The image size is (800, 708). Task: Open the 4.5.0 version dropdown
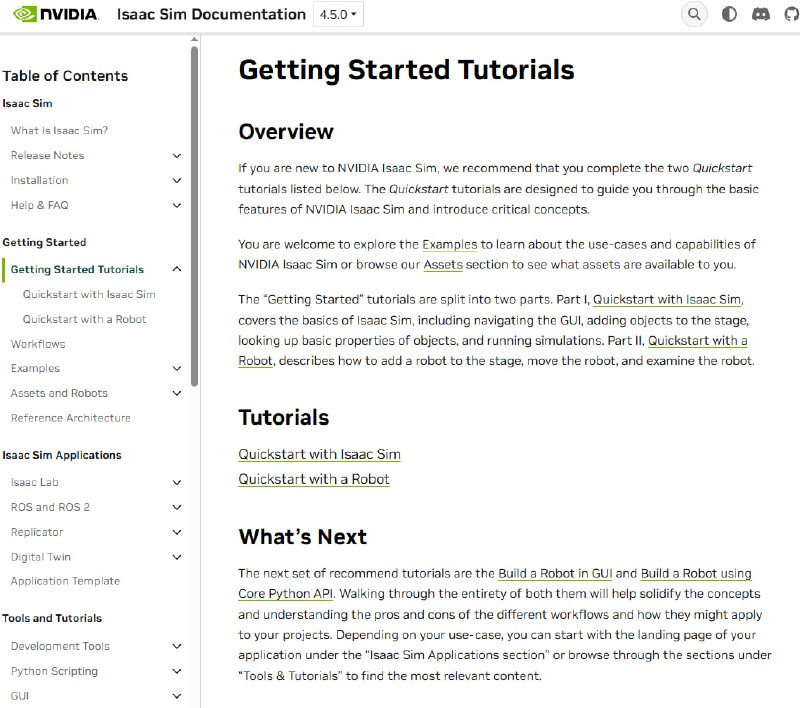[339, 14]
